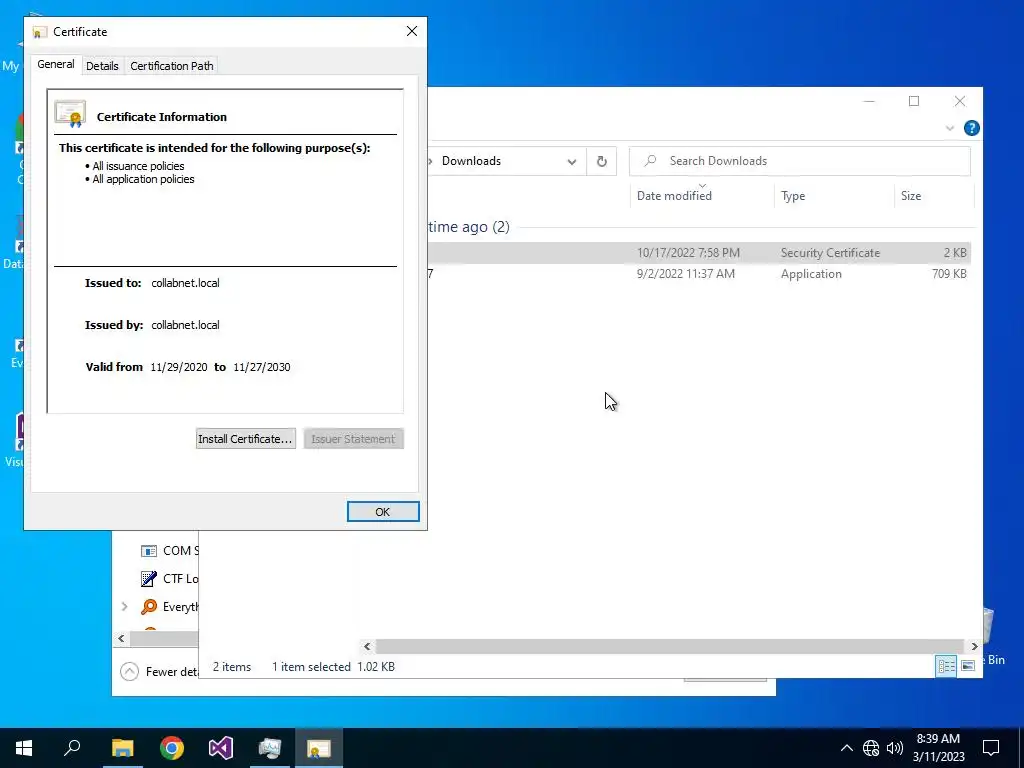Click the Certificate title bar icon
The width and height of the screenshot is (1024, 768).
click(x=39, y=32)
